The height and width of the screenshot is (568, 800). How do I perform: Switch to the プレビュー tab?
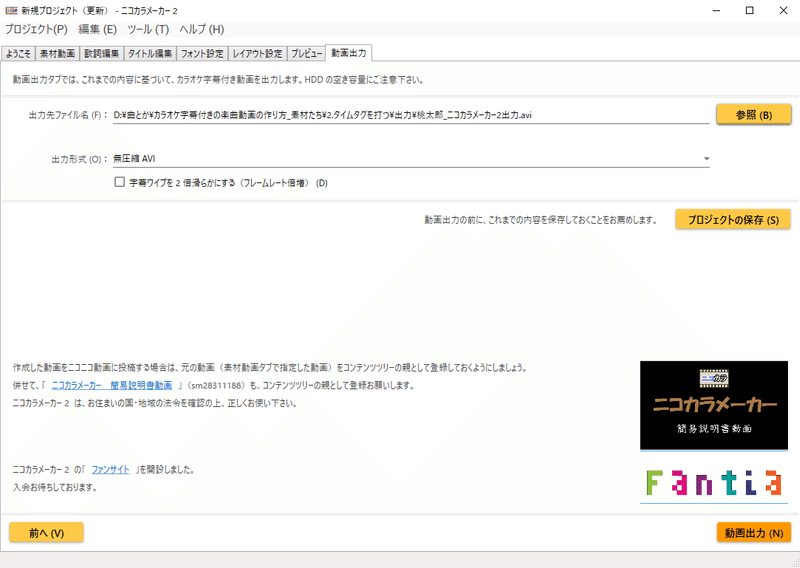306,54
